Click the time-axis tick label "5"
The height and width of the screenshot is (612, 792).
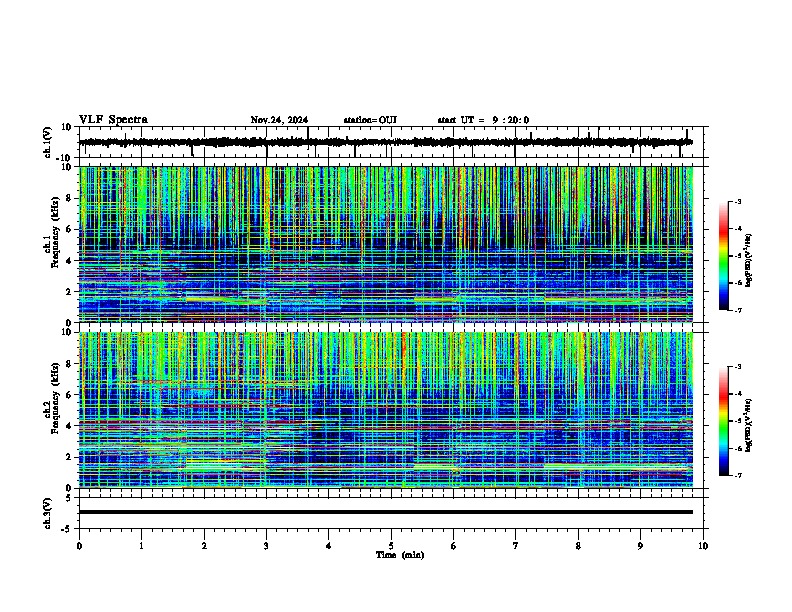[x=391, y=546]
